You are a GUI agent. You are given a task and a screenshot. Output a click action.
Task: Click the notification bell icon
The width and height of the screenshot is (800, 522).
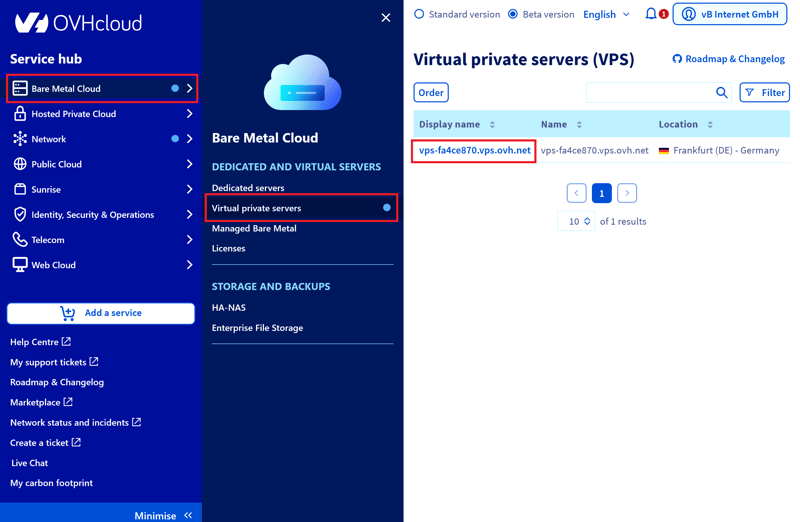[x=651, y=14]
